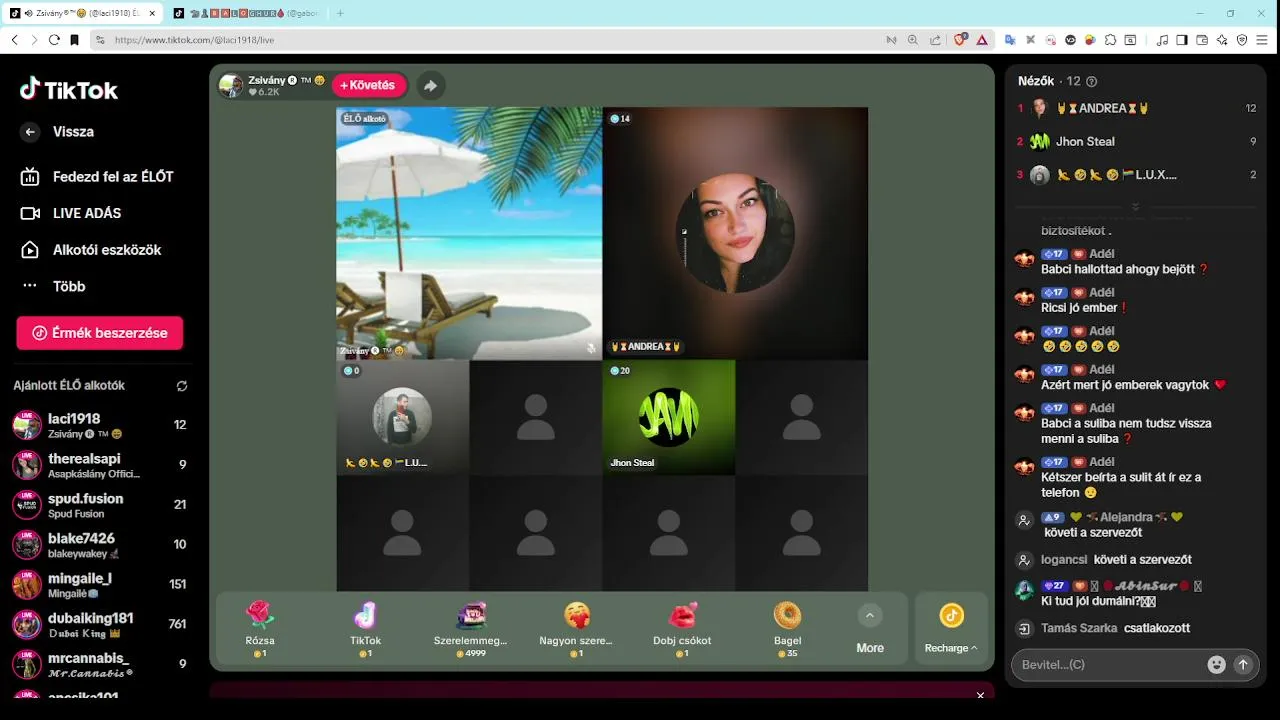Open the browser hamburger menu
Viewport: 1280px width, 720px height.
[x=1263, y=40]
